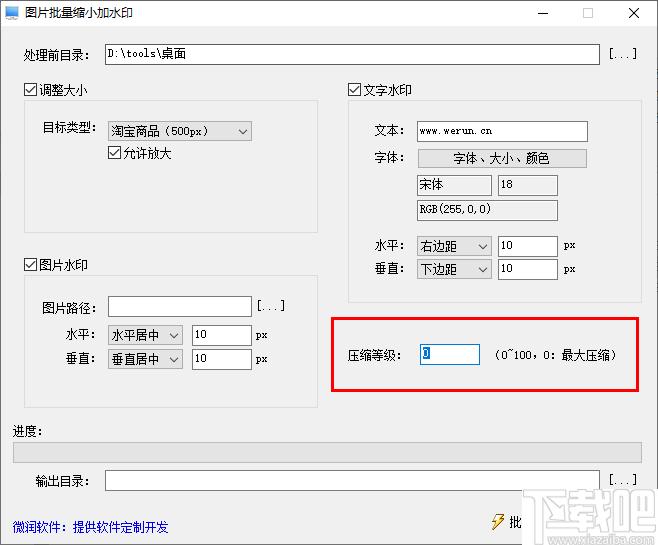Click text watermark vertical margin value field

pyautogui.click(x=527, y=269)
